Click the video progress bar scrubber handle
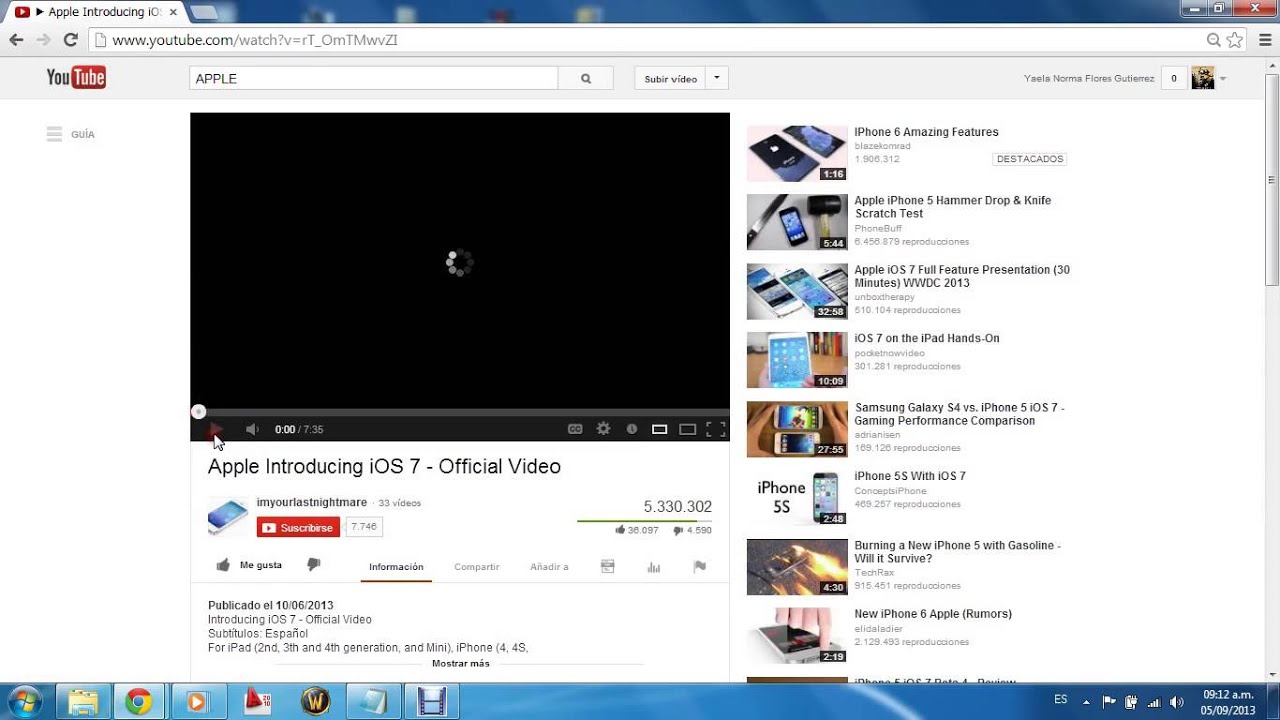The image size is (1280, 720). [199, 411]
